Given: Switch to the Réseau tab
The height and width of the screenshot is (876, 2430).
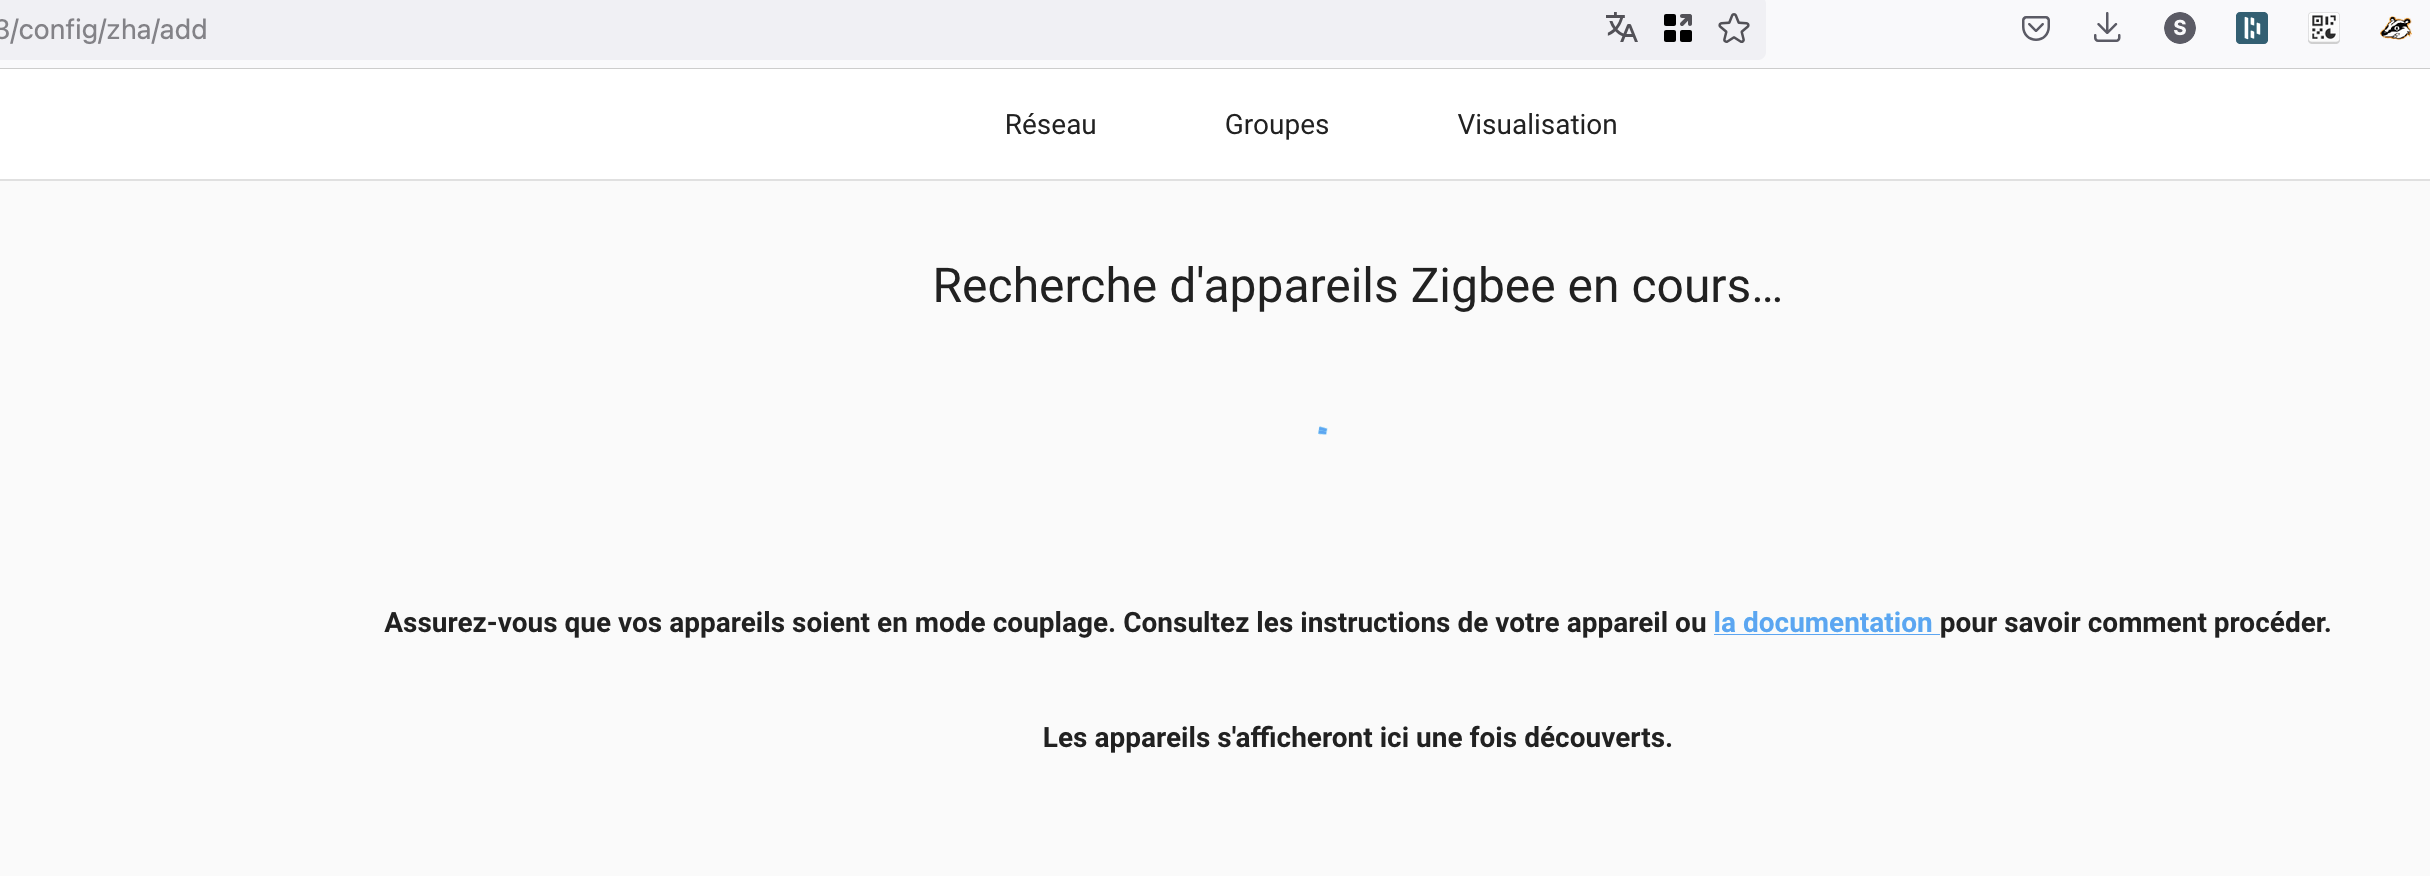Looking at the screenshot, I should tap(1050, 125).
